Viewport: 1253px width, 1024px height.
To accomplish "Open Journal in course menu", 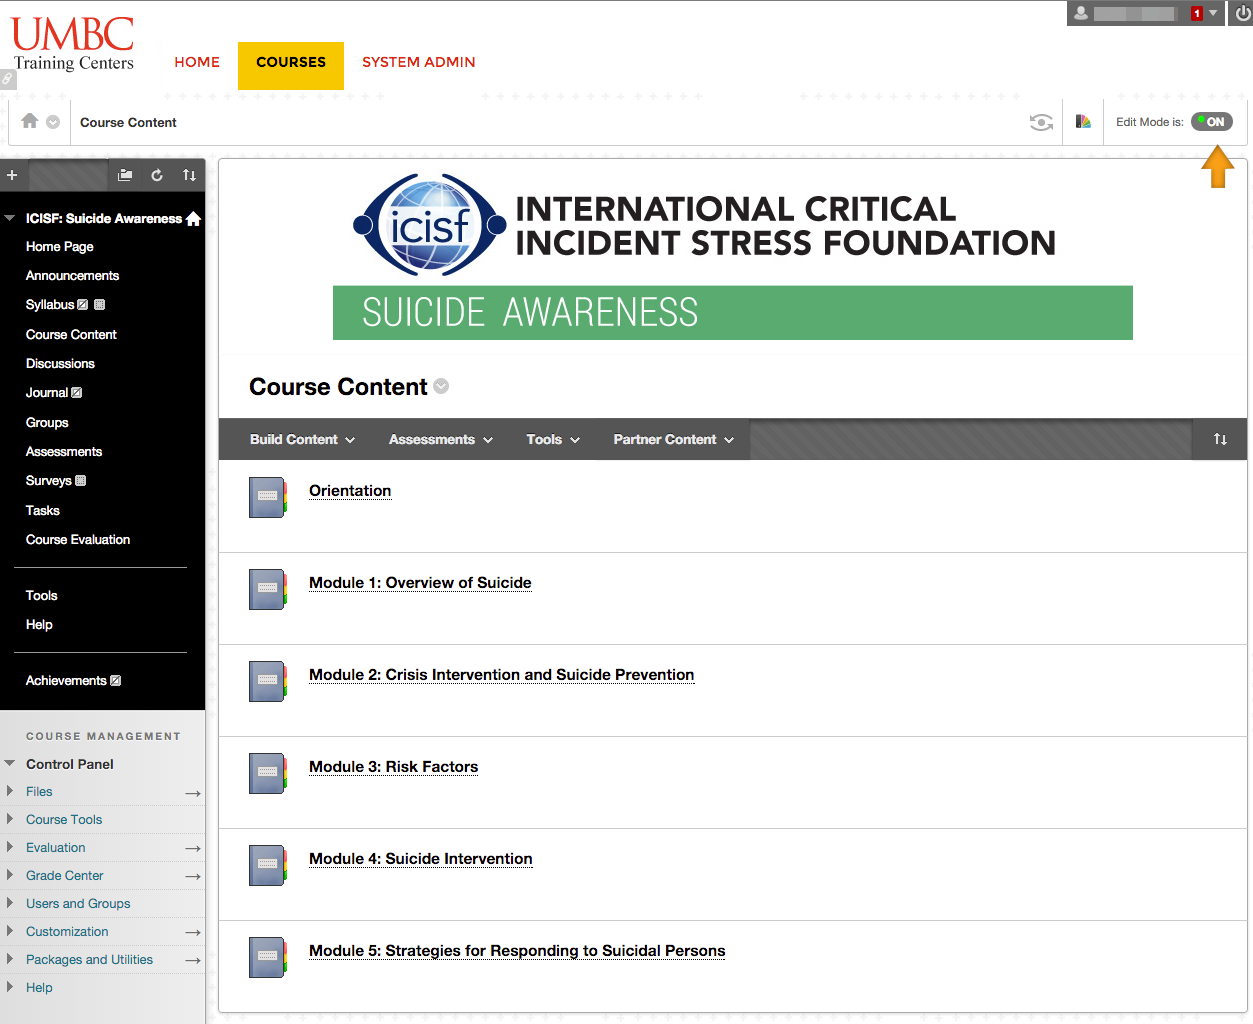I will tap(47, 392).
